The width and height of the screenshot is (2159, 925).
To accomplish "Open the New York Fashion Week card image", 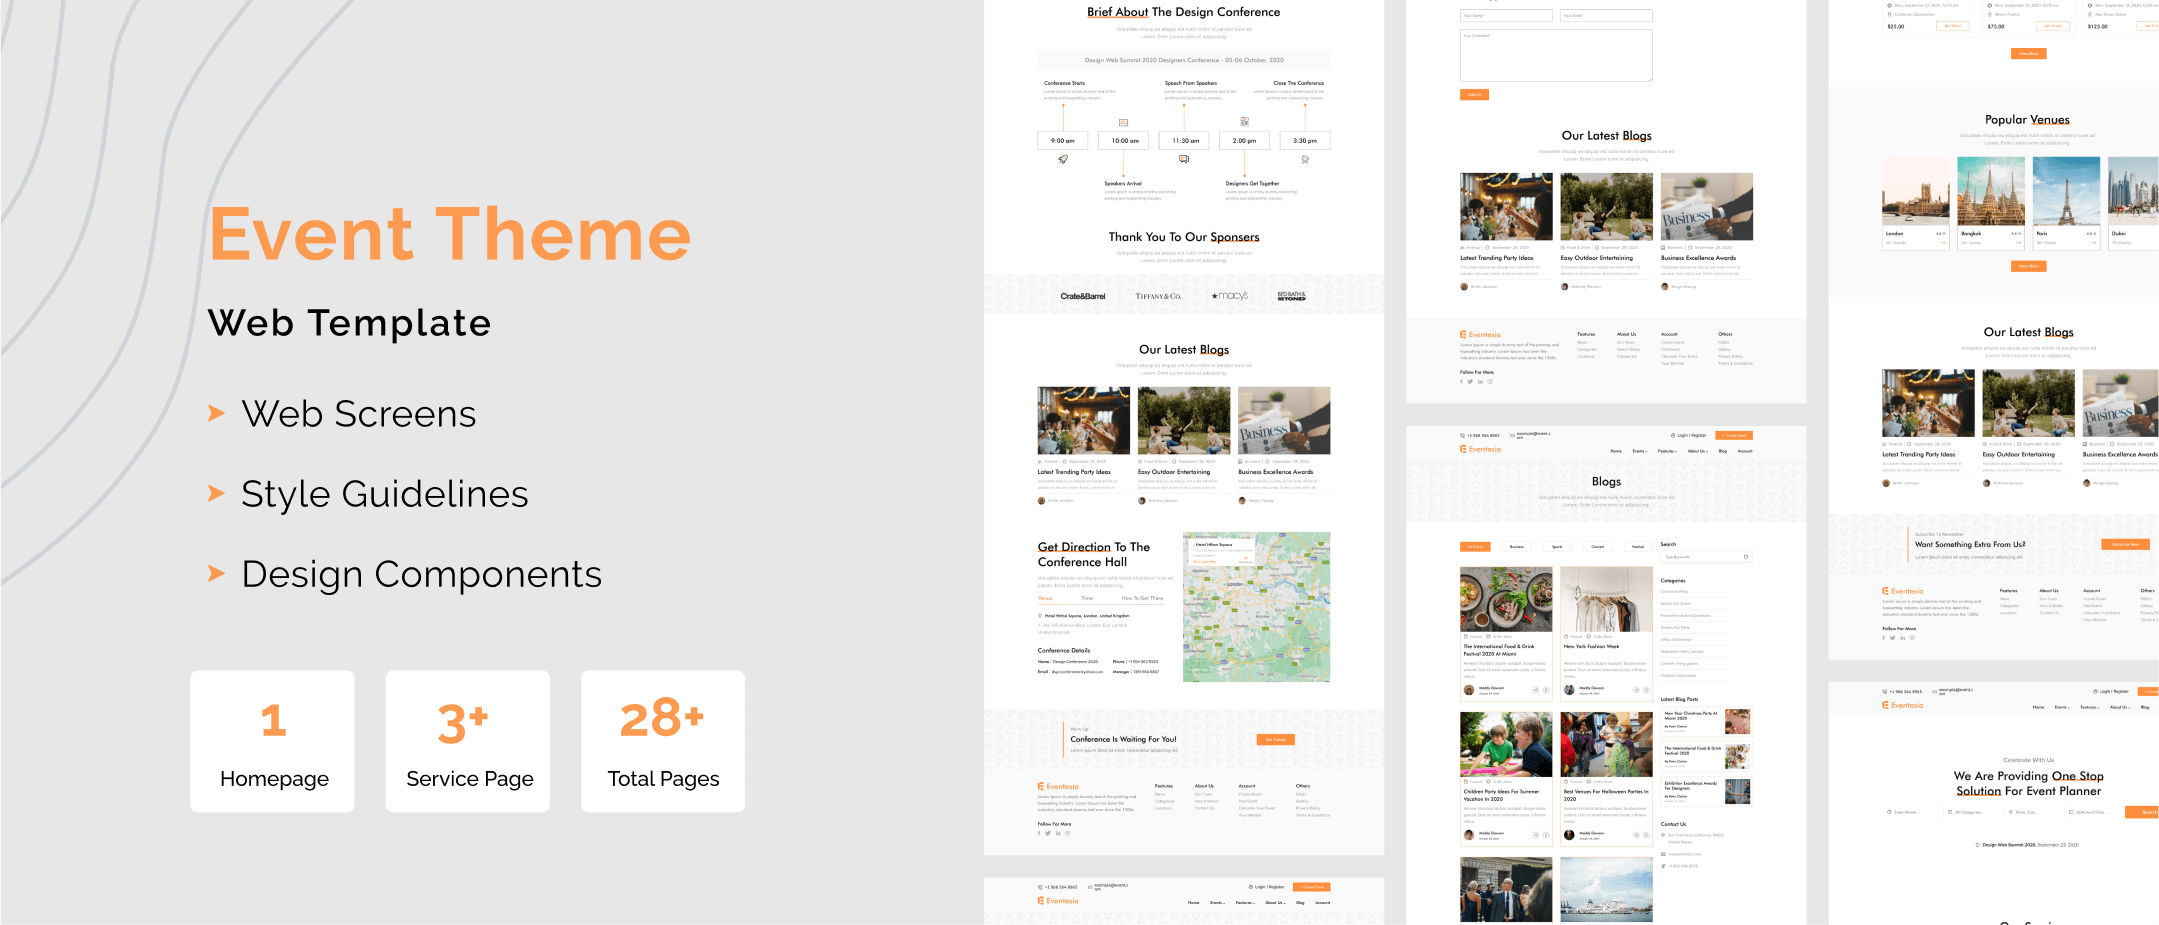I will tap(1606, 598).
